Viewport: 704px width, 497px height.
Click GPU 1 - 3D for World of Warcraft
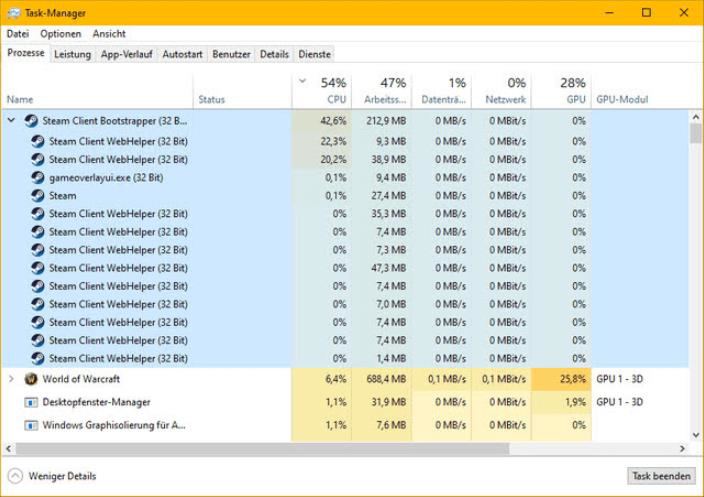coord(620,379)
